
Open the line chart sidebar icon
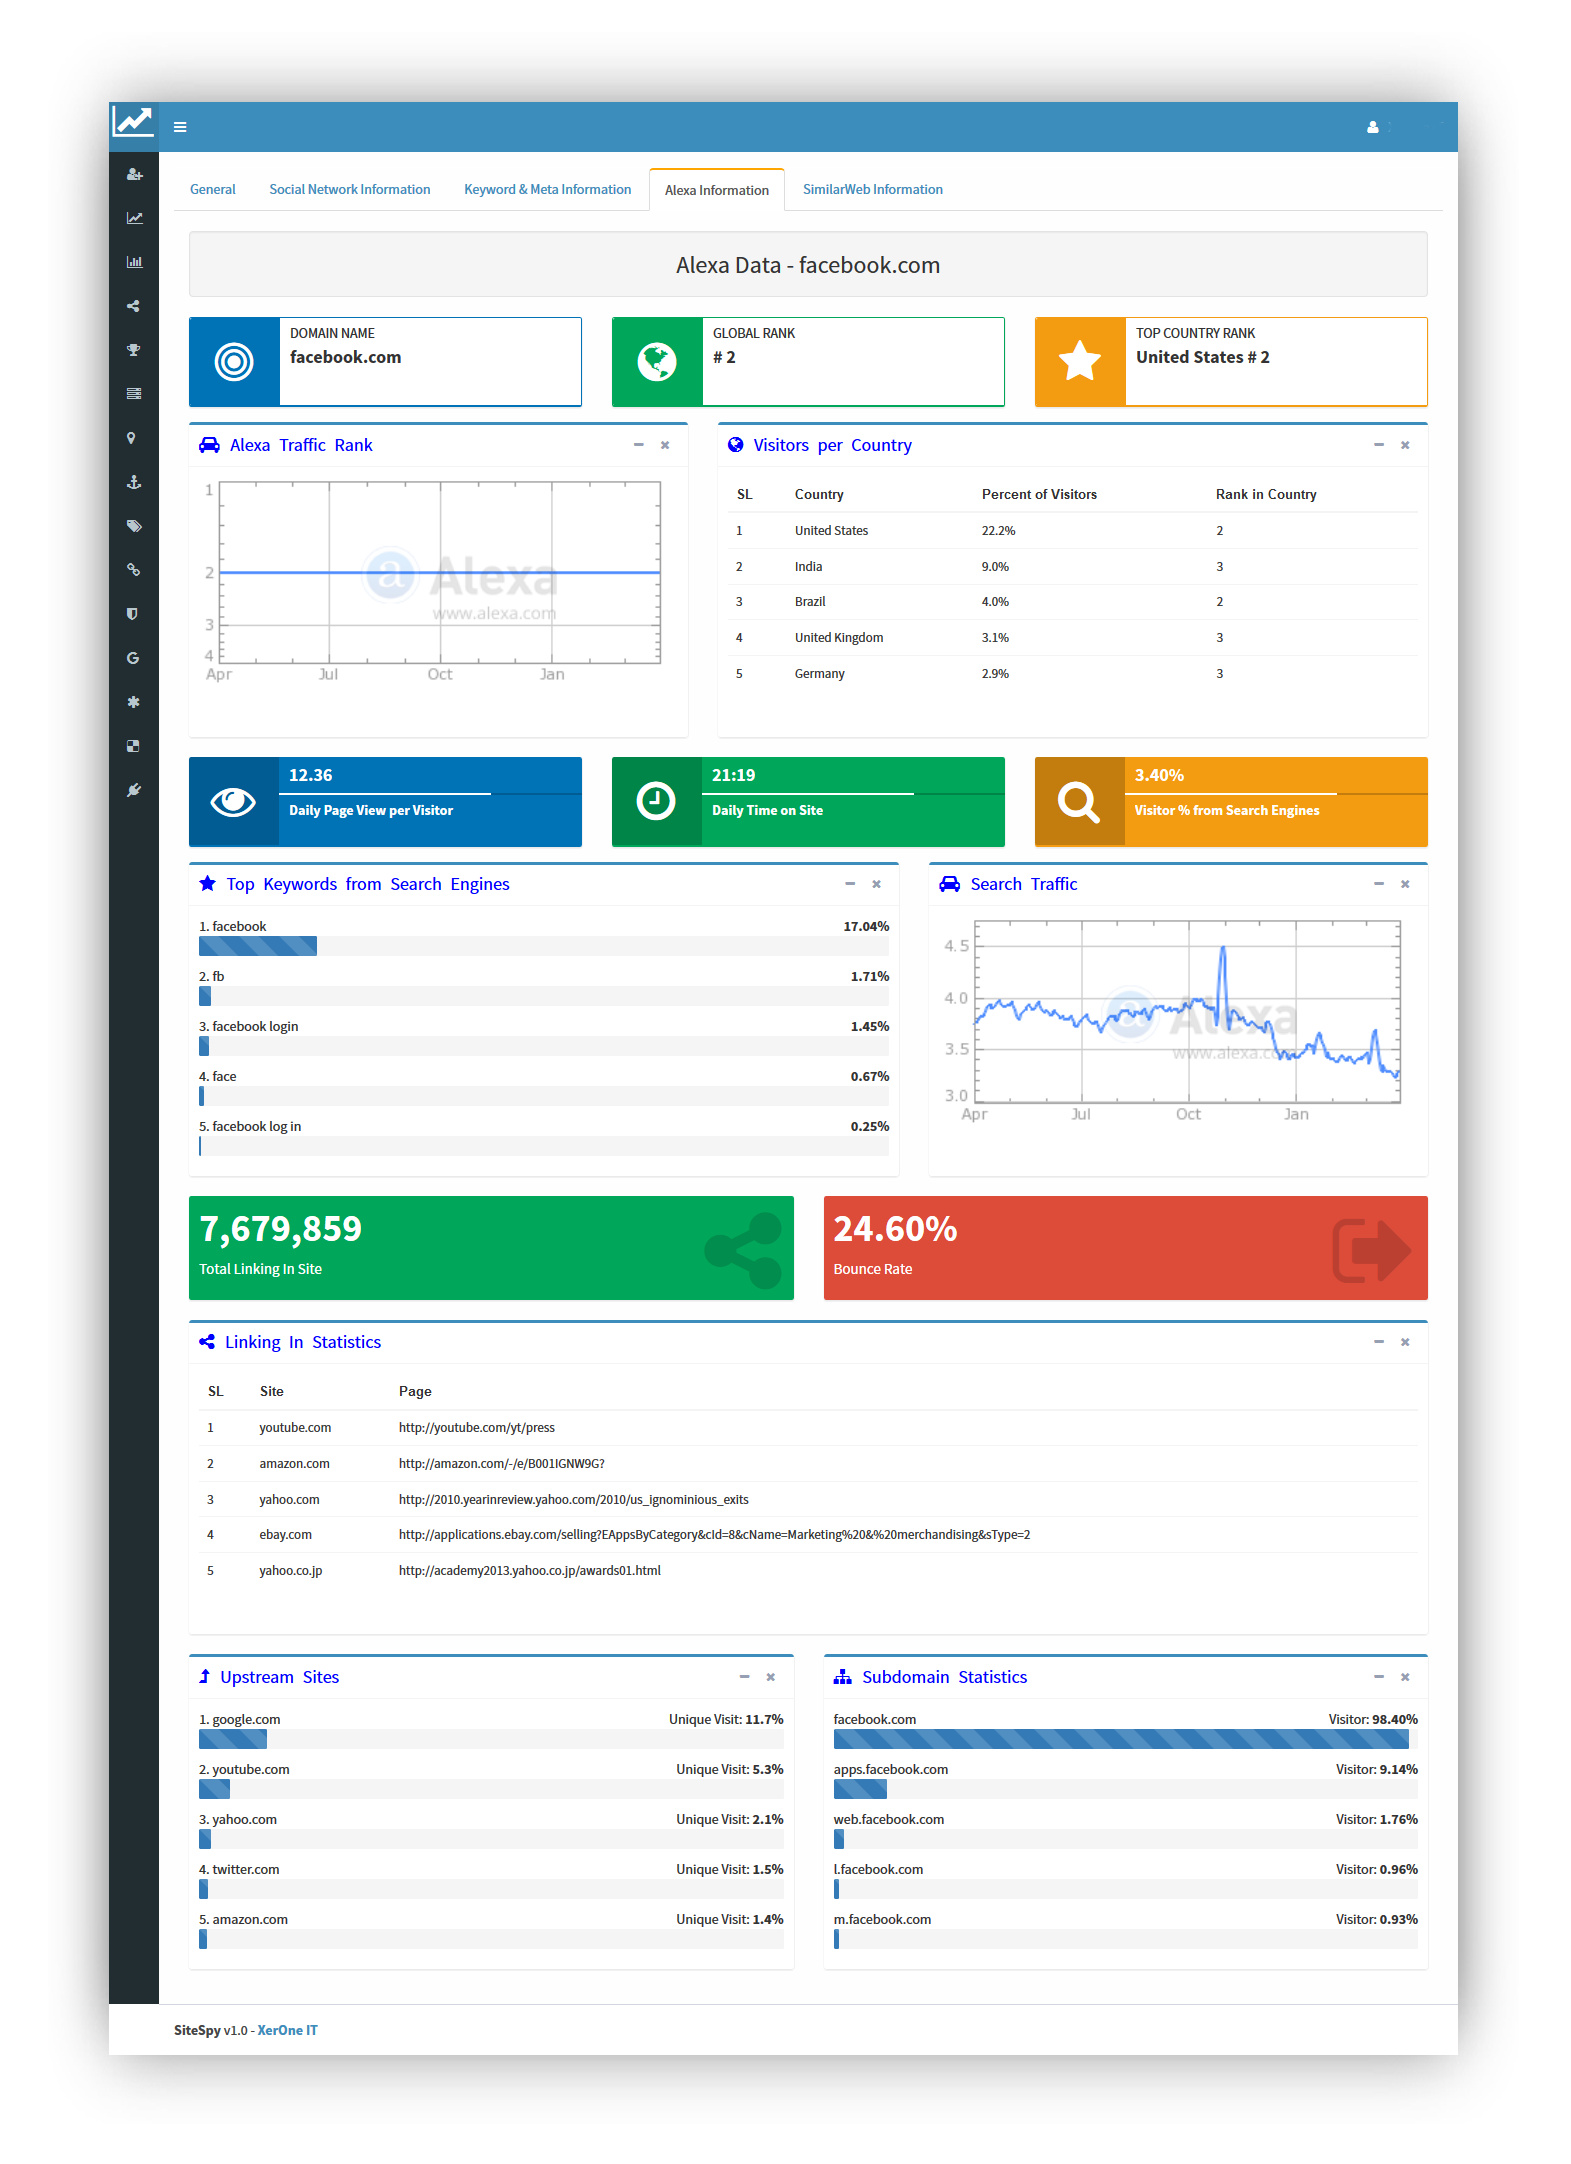134,218
